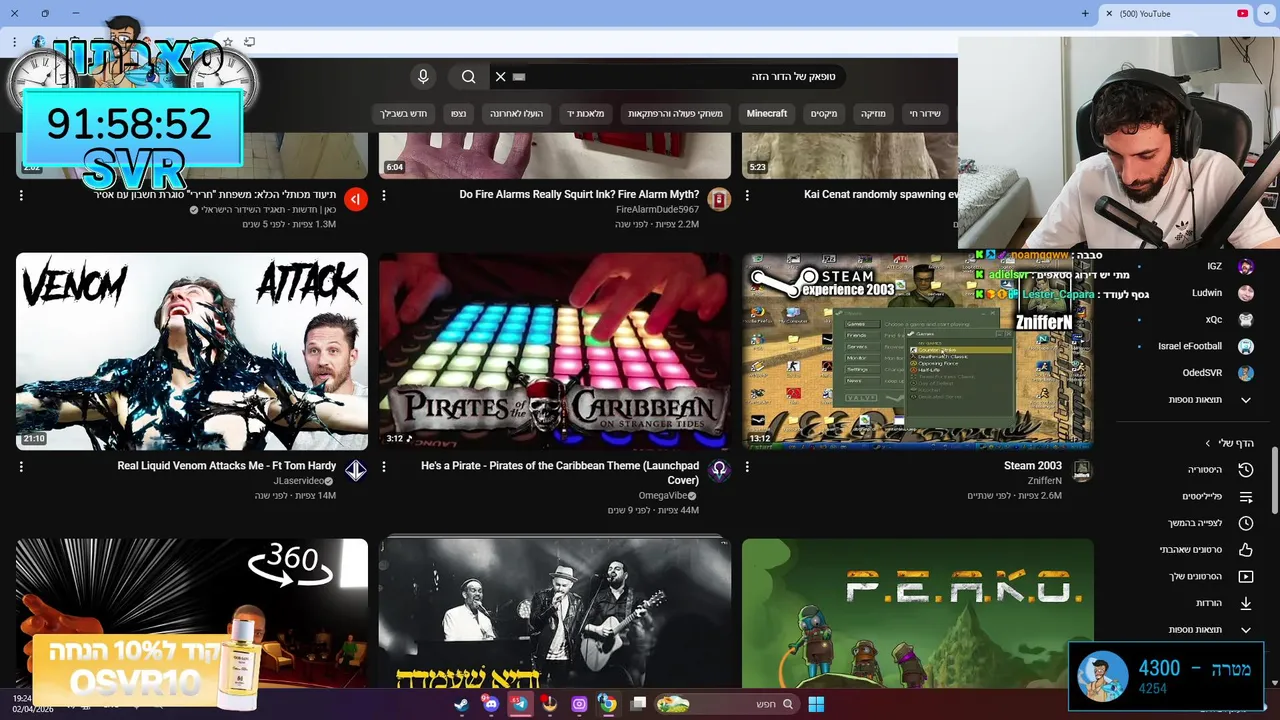1280x720 pixels.
Task: Click the red כאן news channel avatar
Action: tap(355, 199)
